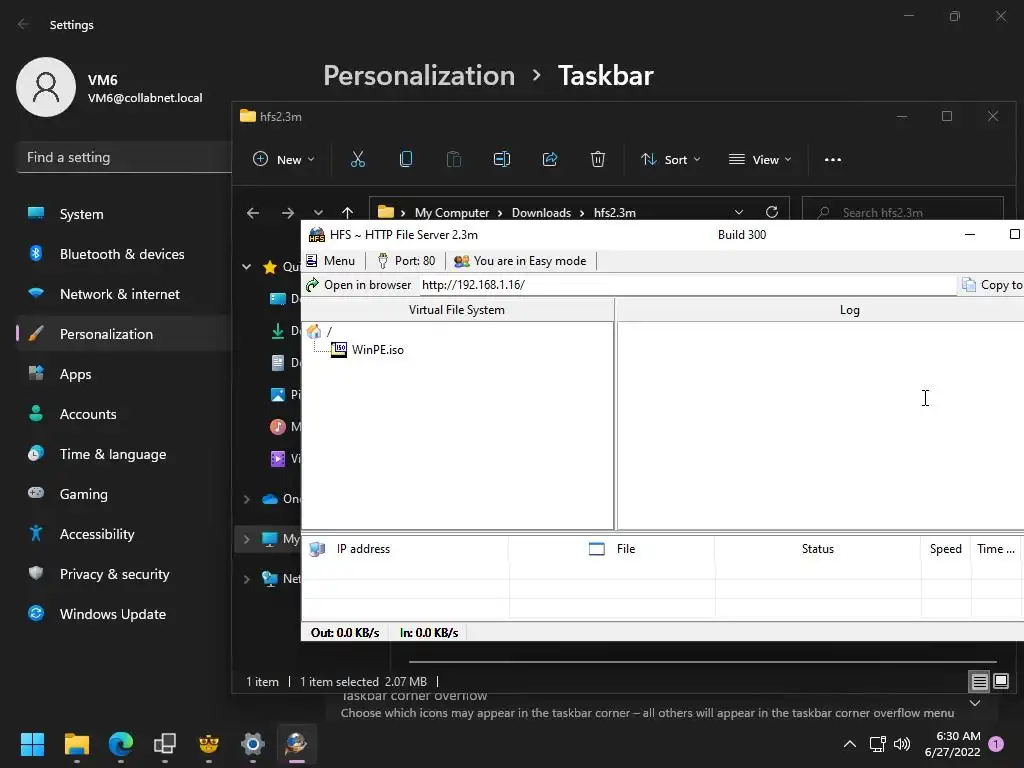Click the Share icon in Explorer toolbar

coord(550,159)
